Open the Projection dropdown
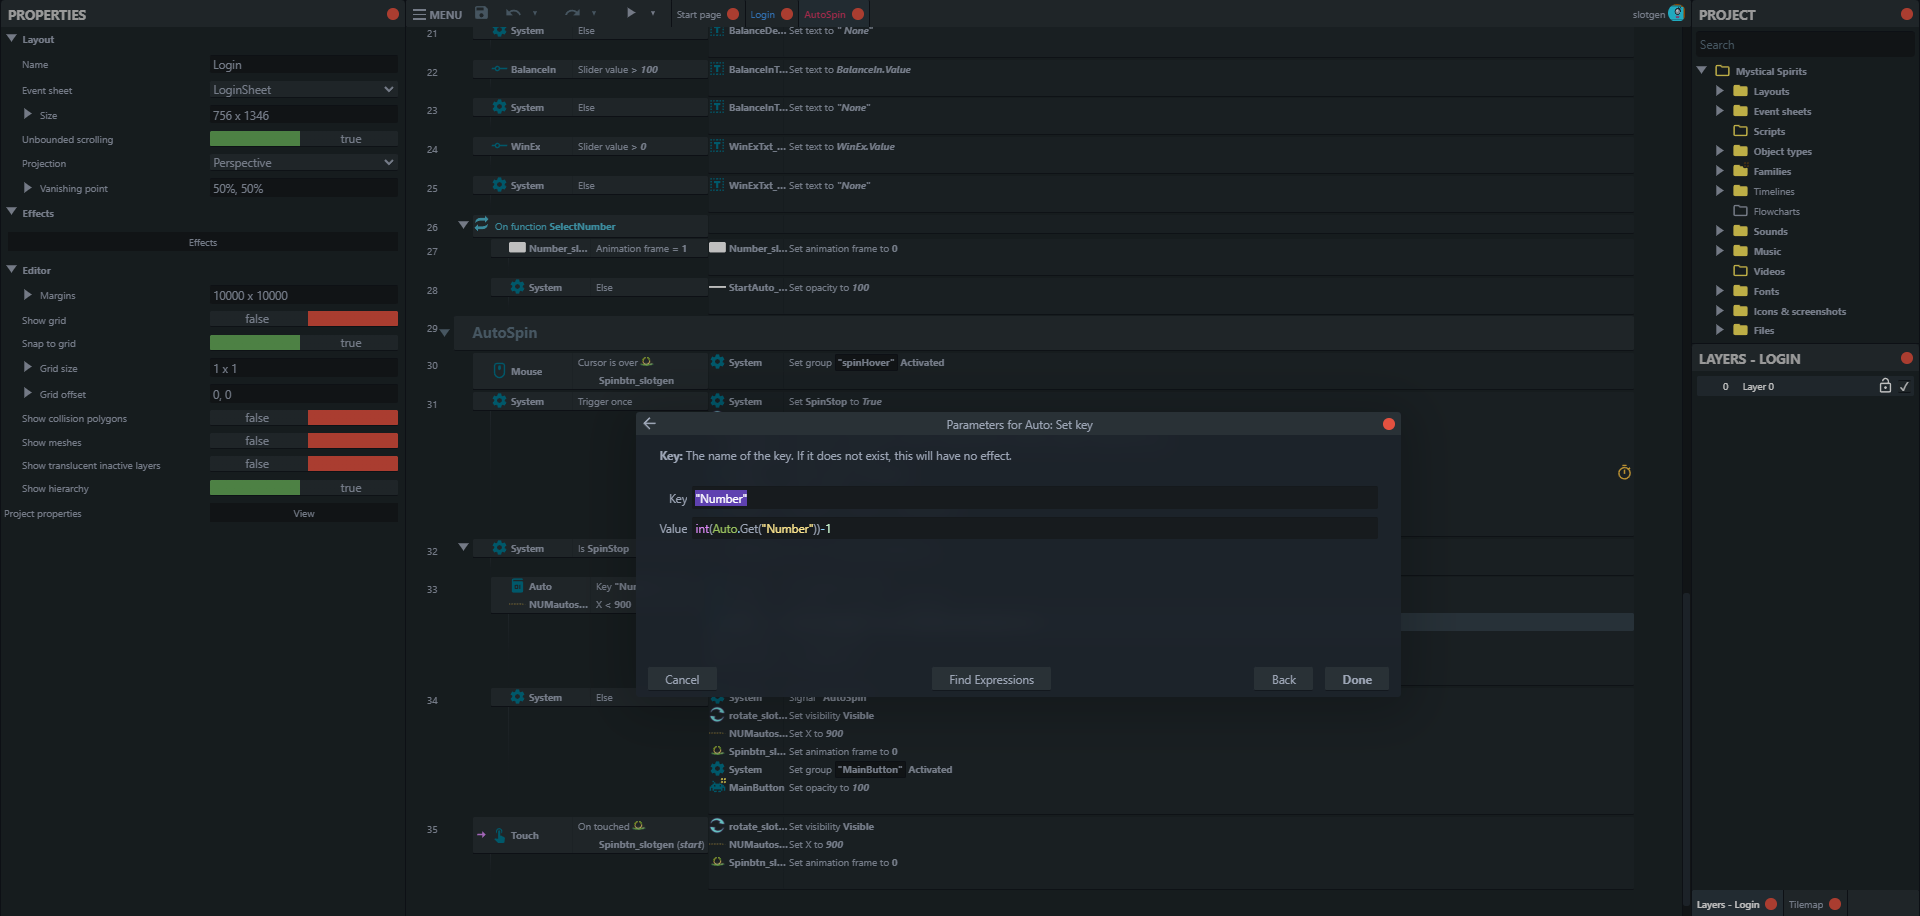1920x916 pixels. pos(304,163)
